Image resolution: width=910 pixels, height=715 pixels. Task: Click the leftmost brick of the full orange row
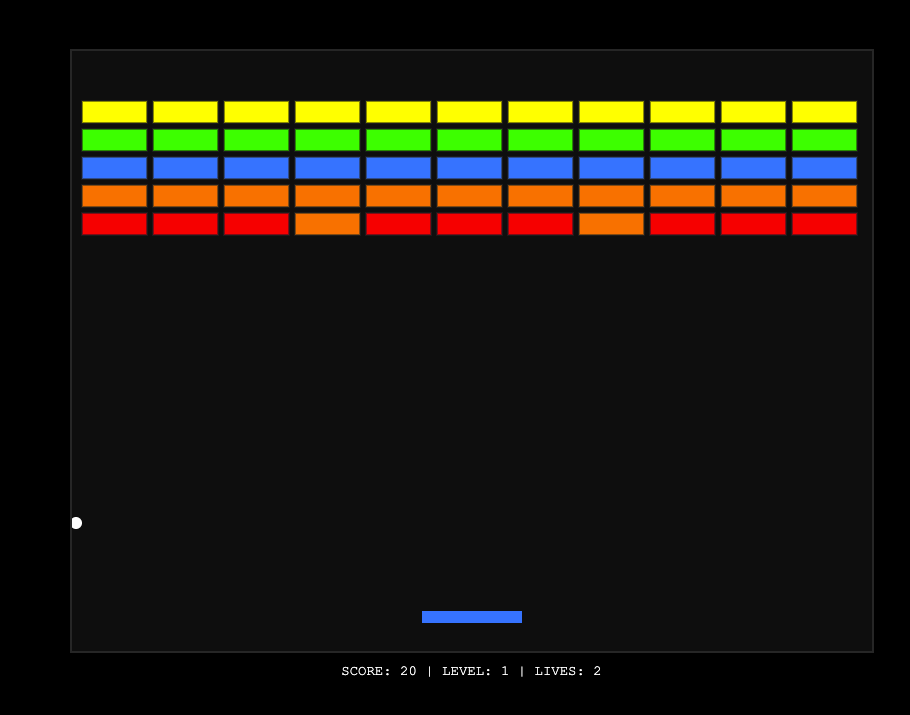click(114, 196)
